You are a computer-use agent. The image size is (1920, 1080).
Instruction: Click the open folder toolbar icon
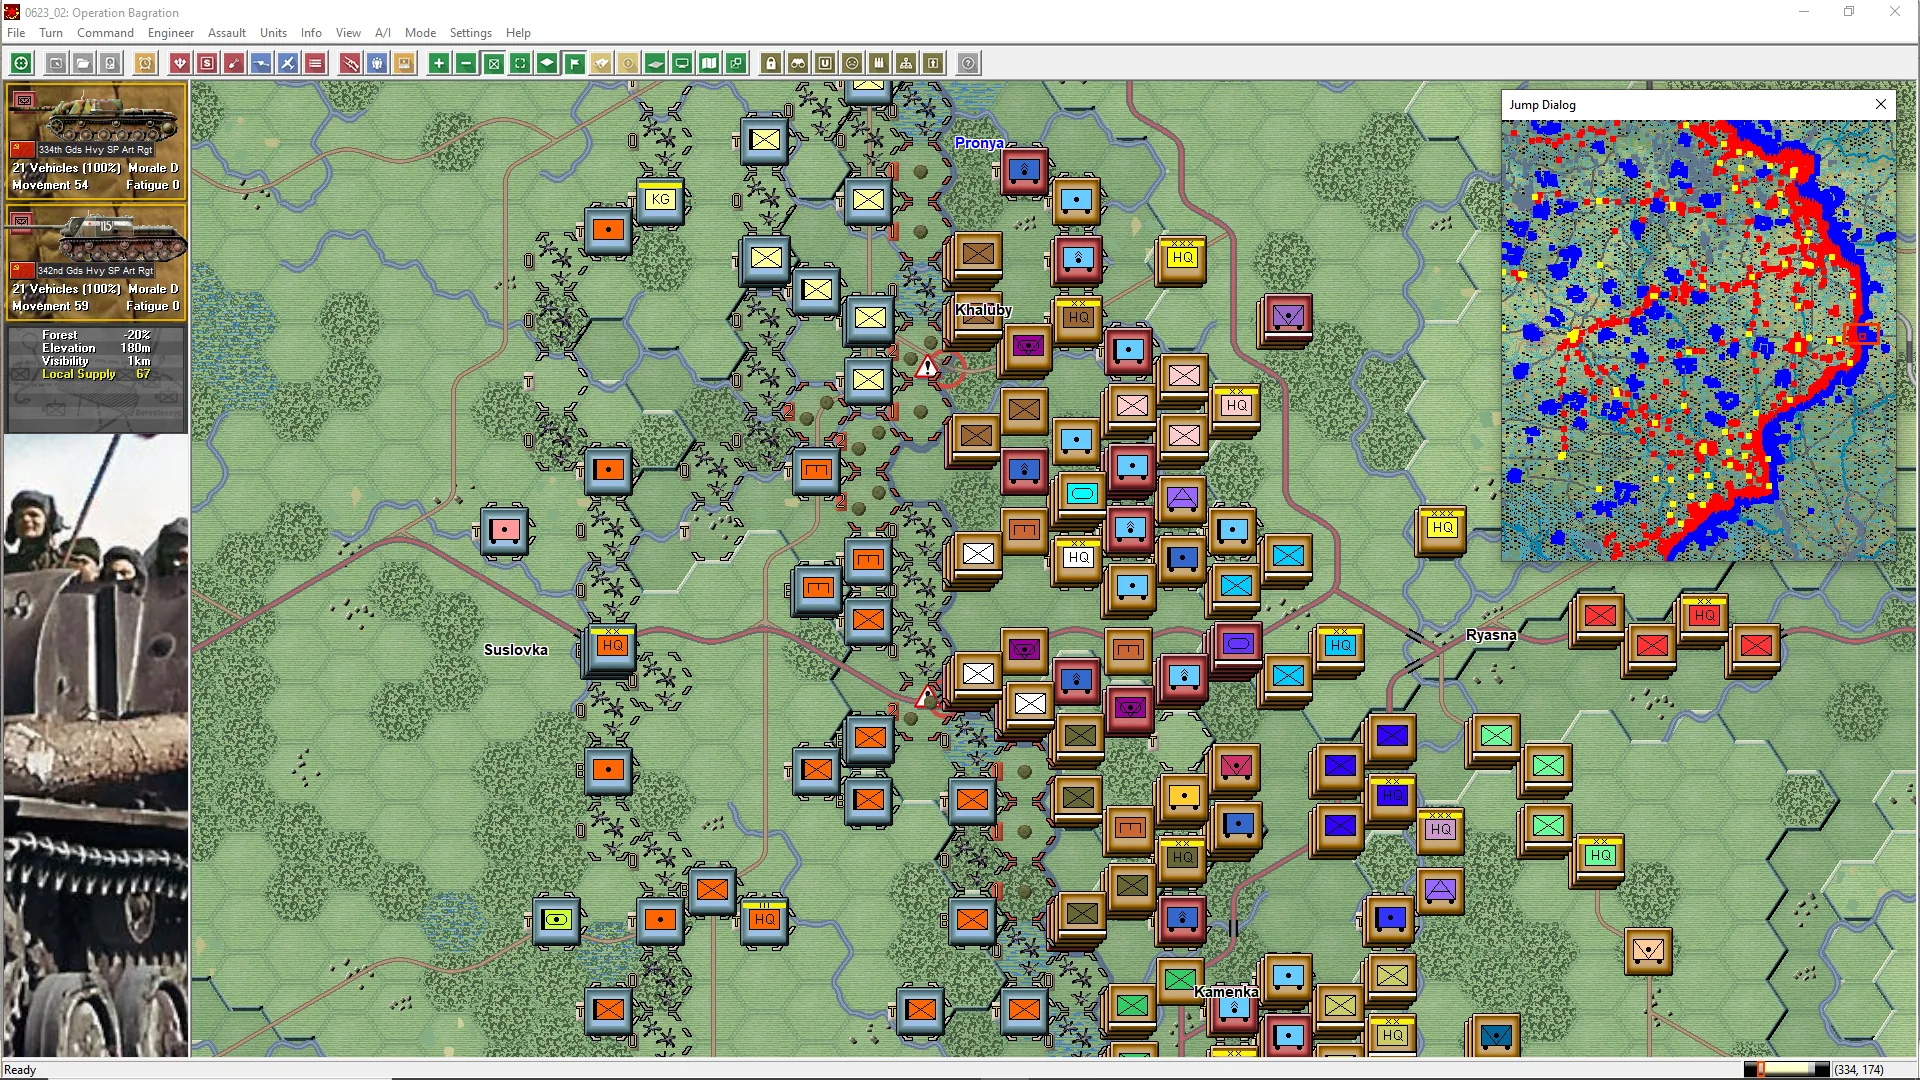(x=83, y=63)
